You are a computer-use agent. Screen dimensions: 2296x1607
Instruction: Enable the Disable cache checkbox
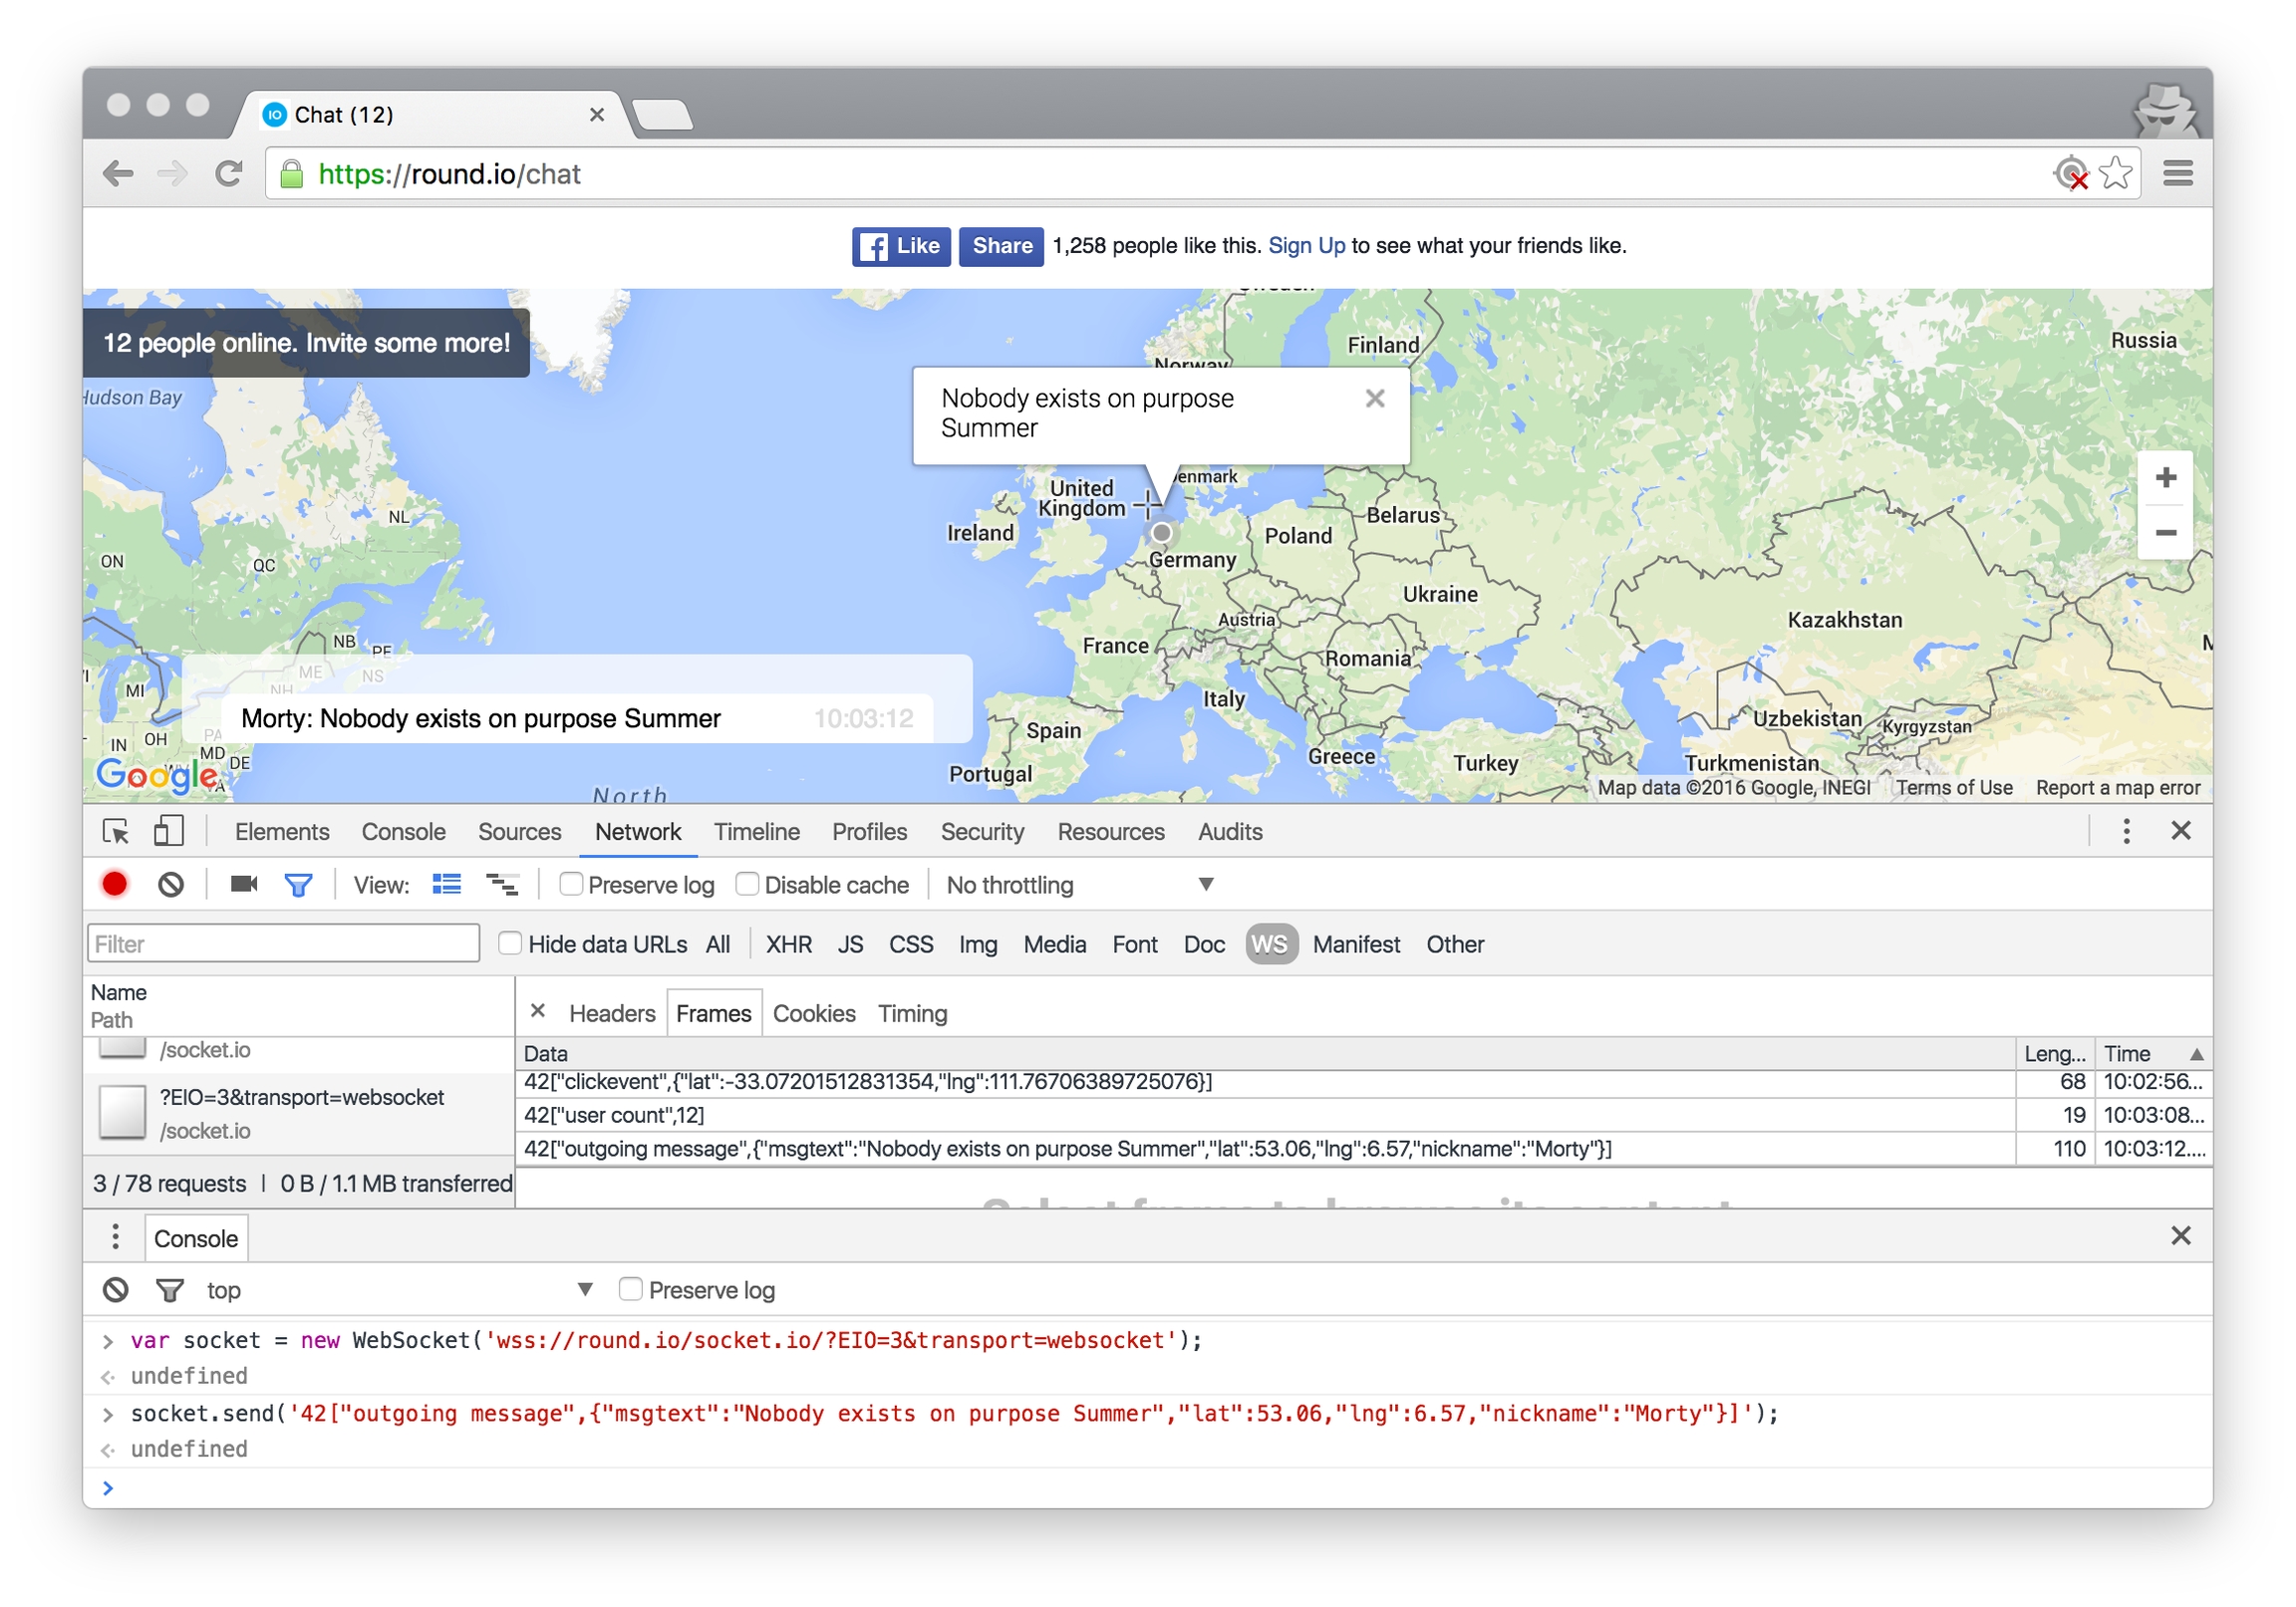coord(747,885)
